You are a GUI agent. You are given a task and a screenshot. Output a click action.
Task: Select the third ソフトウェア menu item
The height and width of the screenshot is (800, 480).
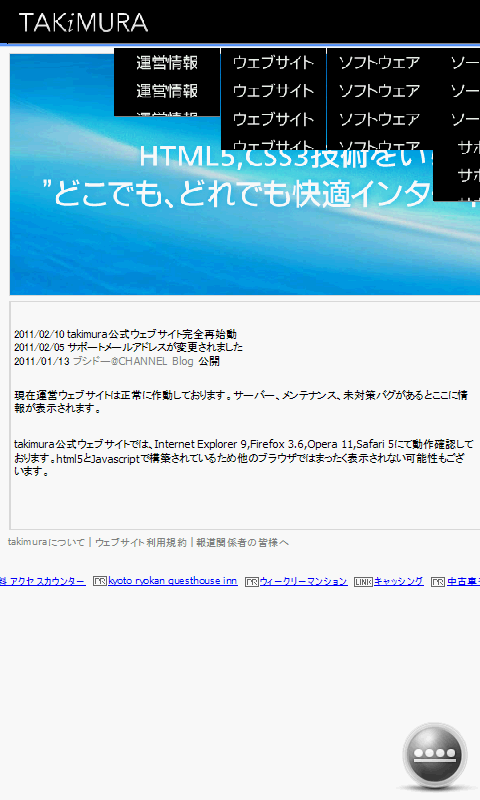tap(380, 119)
